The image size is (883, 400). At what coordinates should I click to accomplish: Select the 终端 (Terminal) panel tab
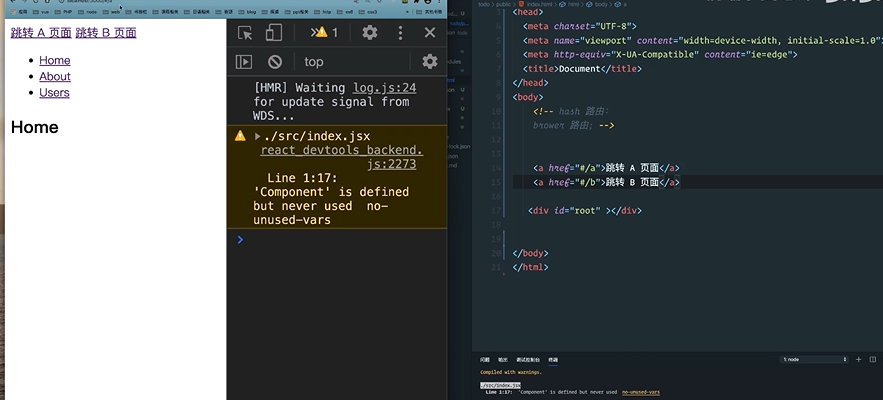553,359
